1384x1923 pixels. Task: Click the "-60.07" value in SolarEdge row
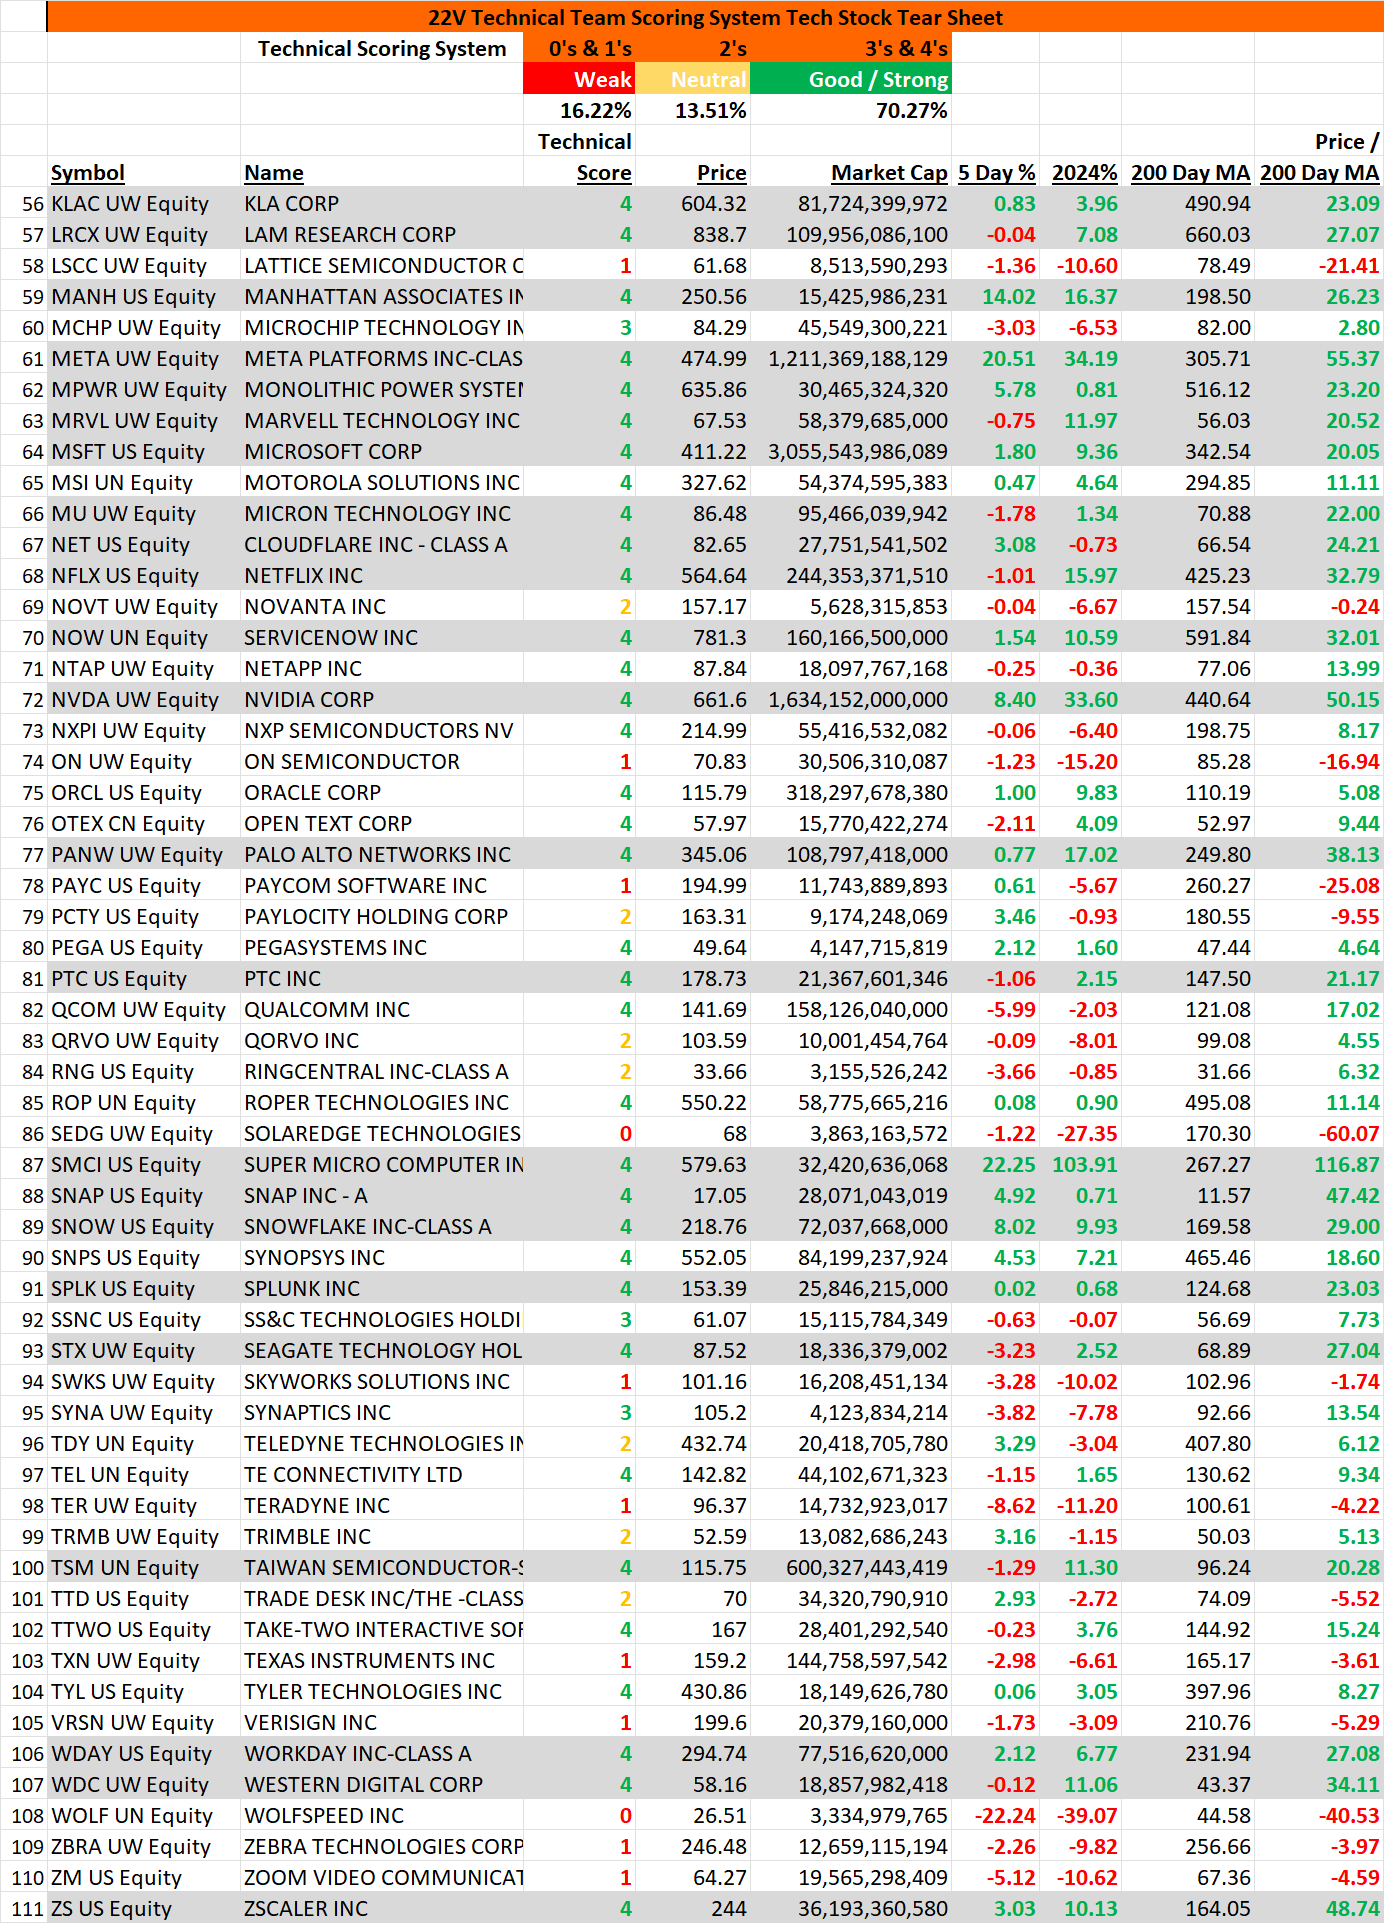point(1319,1133)
